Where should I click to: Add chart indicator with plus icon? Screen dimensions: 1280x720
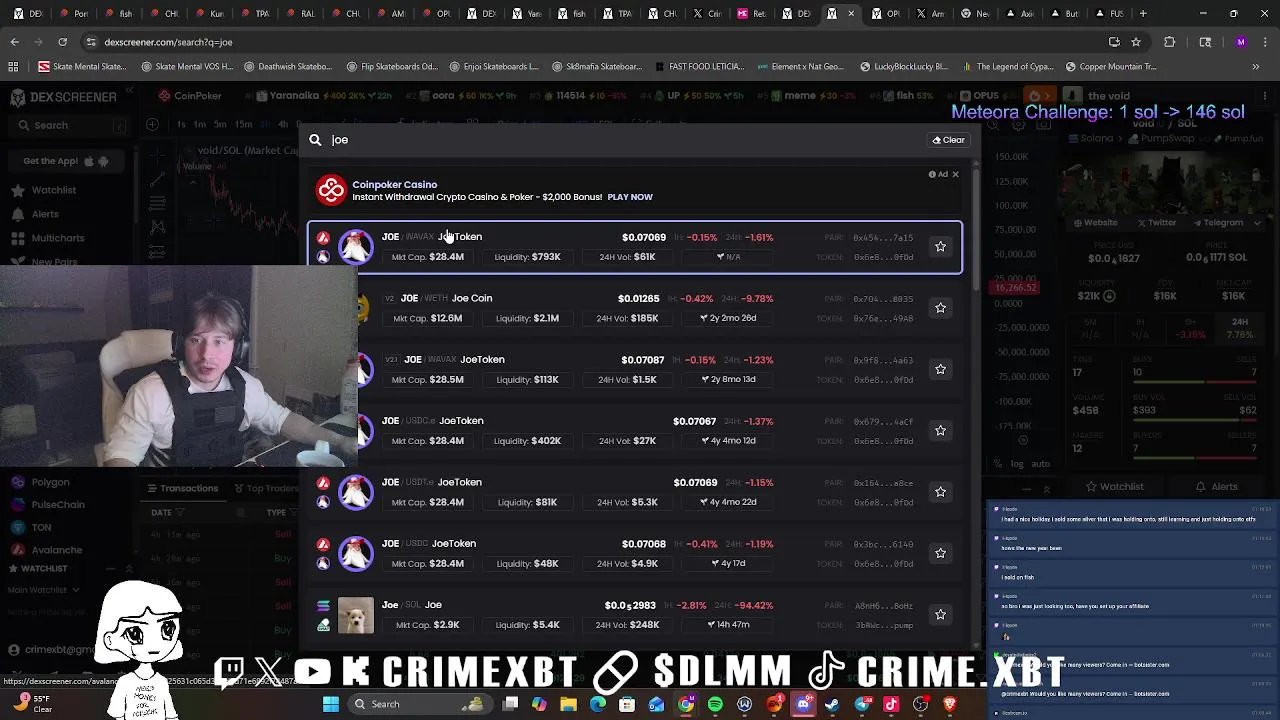[x=152, y=125]
